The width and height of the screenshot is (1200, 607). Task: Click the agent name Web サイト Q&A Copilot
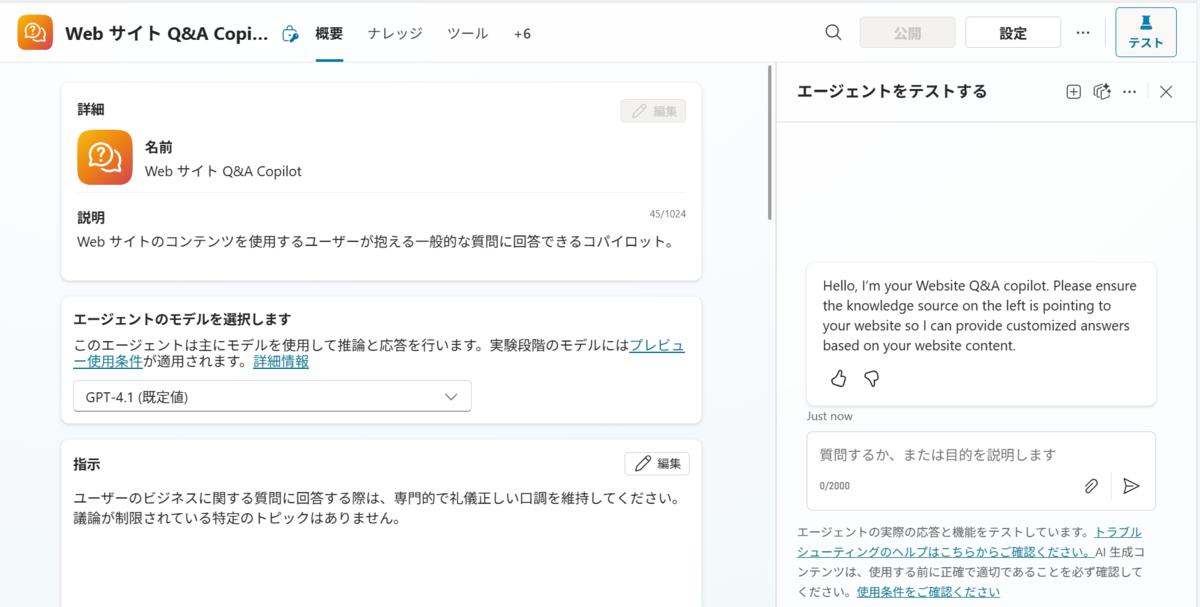tap(223, 171)
